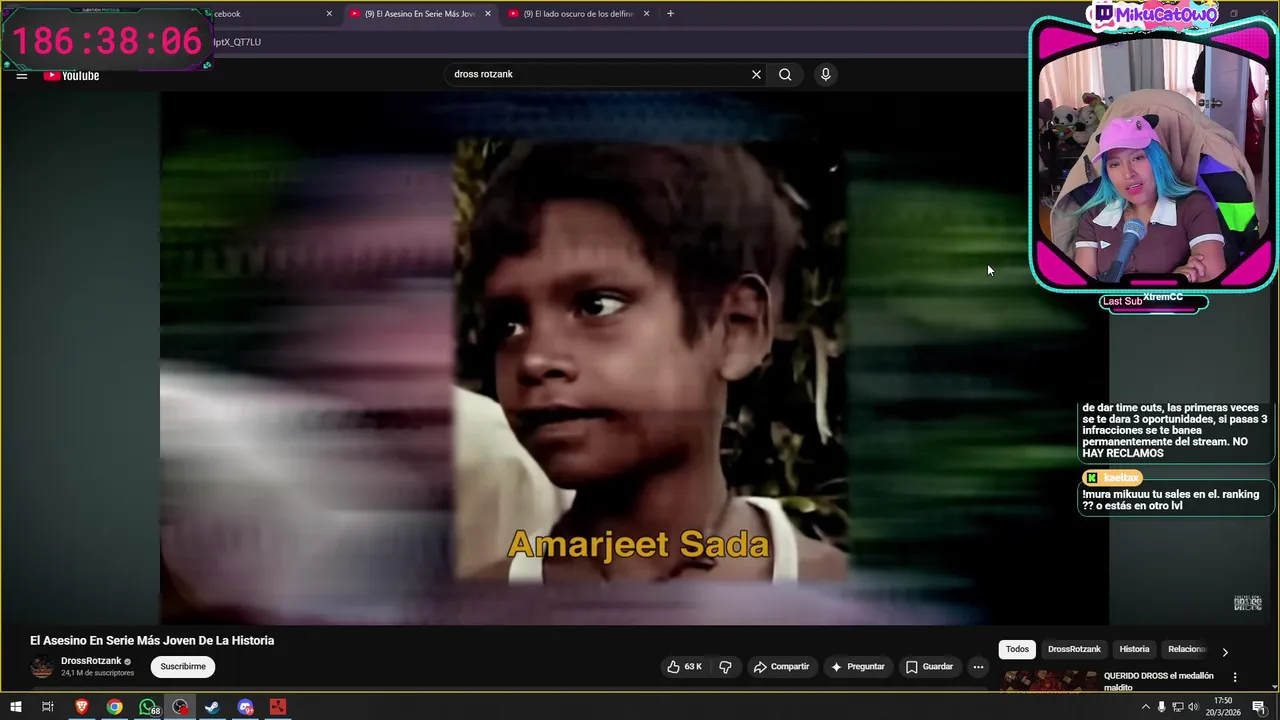
Task: Open Discord from taskbar
Action: (x=245, y=707)
